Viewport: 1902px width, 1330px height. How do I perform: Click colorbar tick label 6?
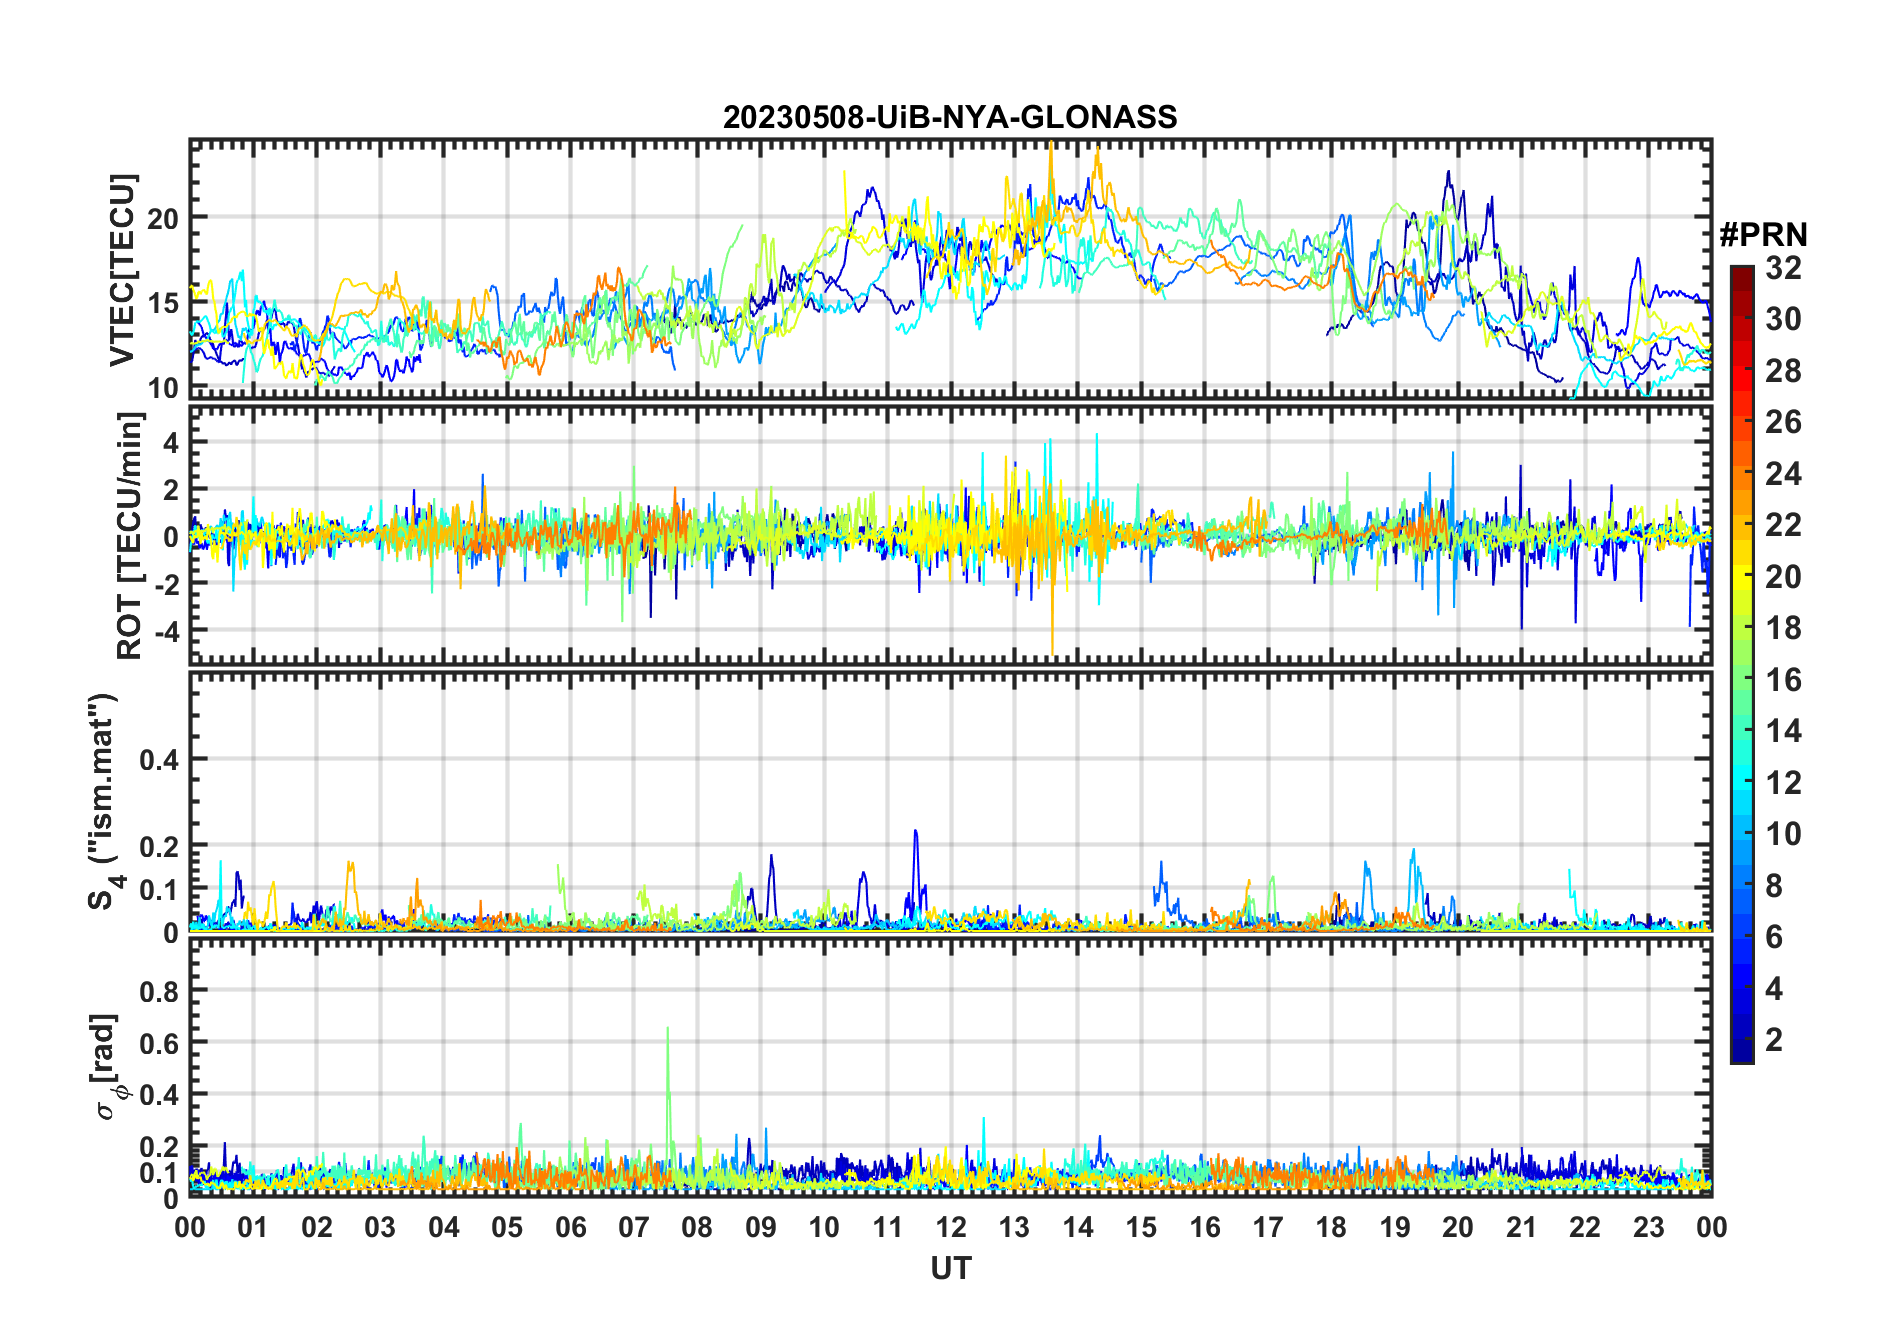(x=1774, y=937)
